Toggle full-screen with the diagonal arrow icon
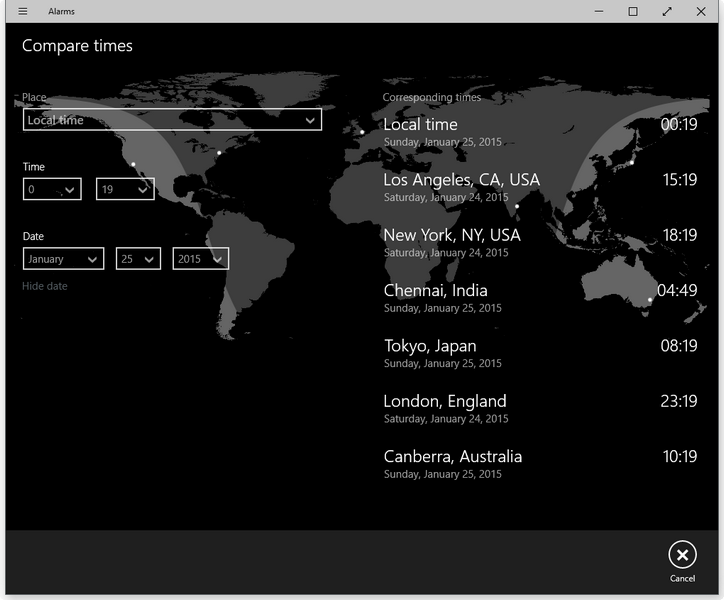Viewport: 724px width, 600px height. pyautogui.click(x=667, y=12)
